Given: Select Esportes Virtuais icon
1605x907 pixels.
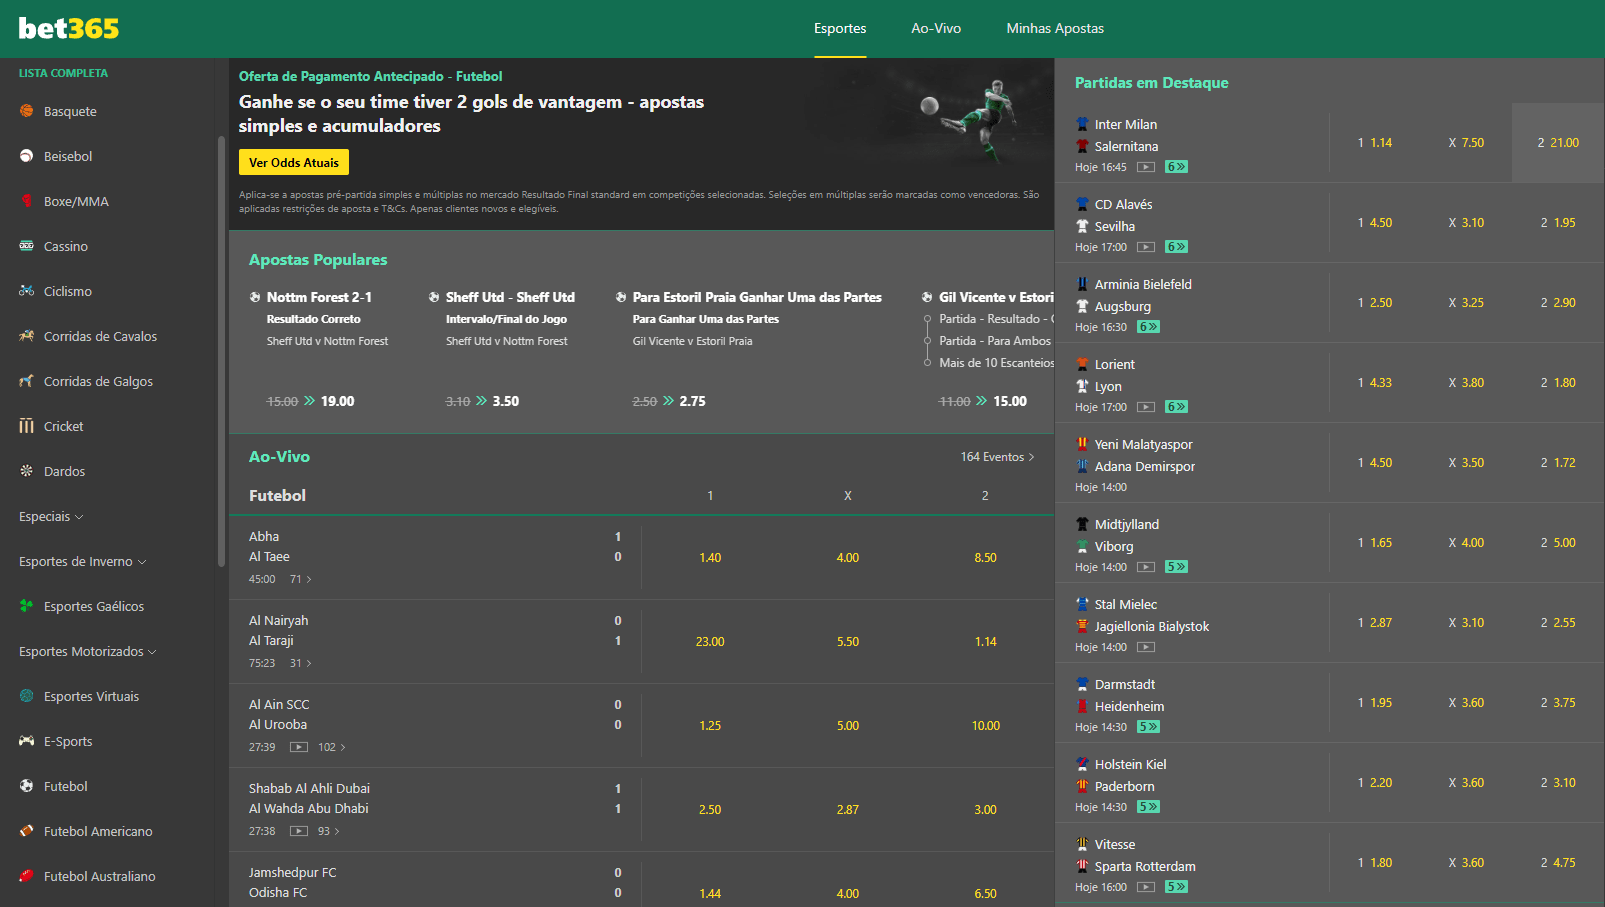Looking at the screenshot, I should tap(27, 696).
